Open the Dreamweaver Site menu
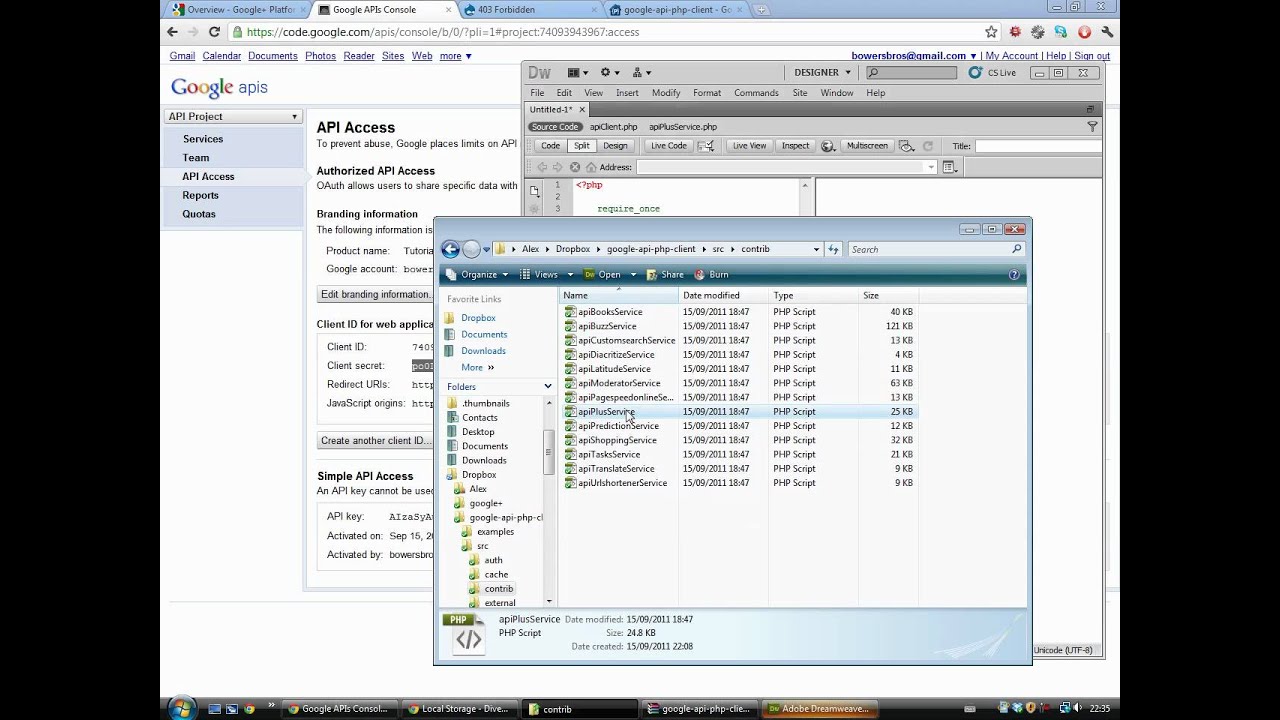Viewport: 1280px width, 720px height. [x=800, y=93]
